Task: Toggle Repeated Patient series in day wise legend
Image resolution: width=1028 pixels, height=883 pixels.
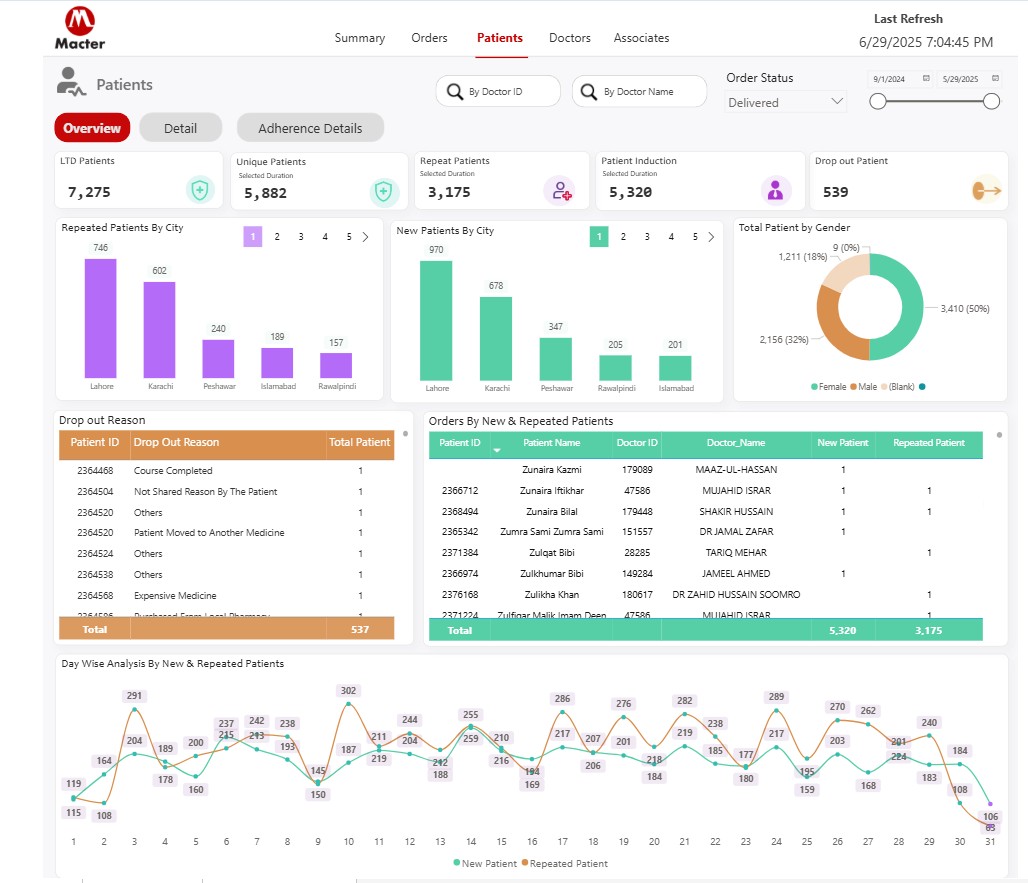Action: coord(565,863)
